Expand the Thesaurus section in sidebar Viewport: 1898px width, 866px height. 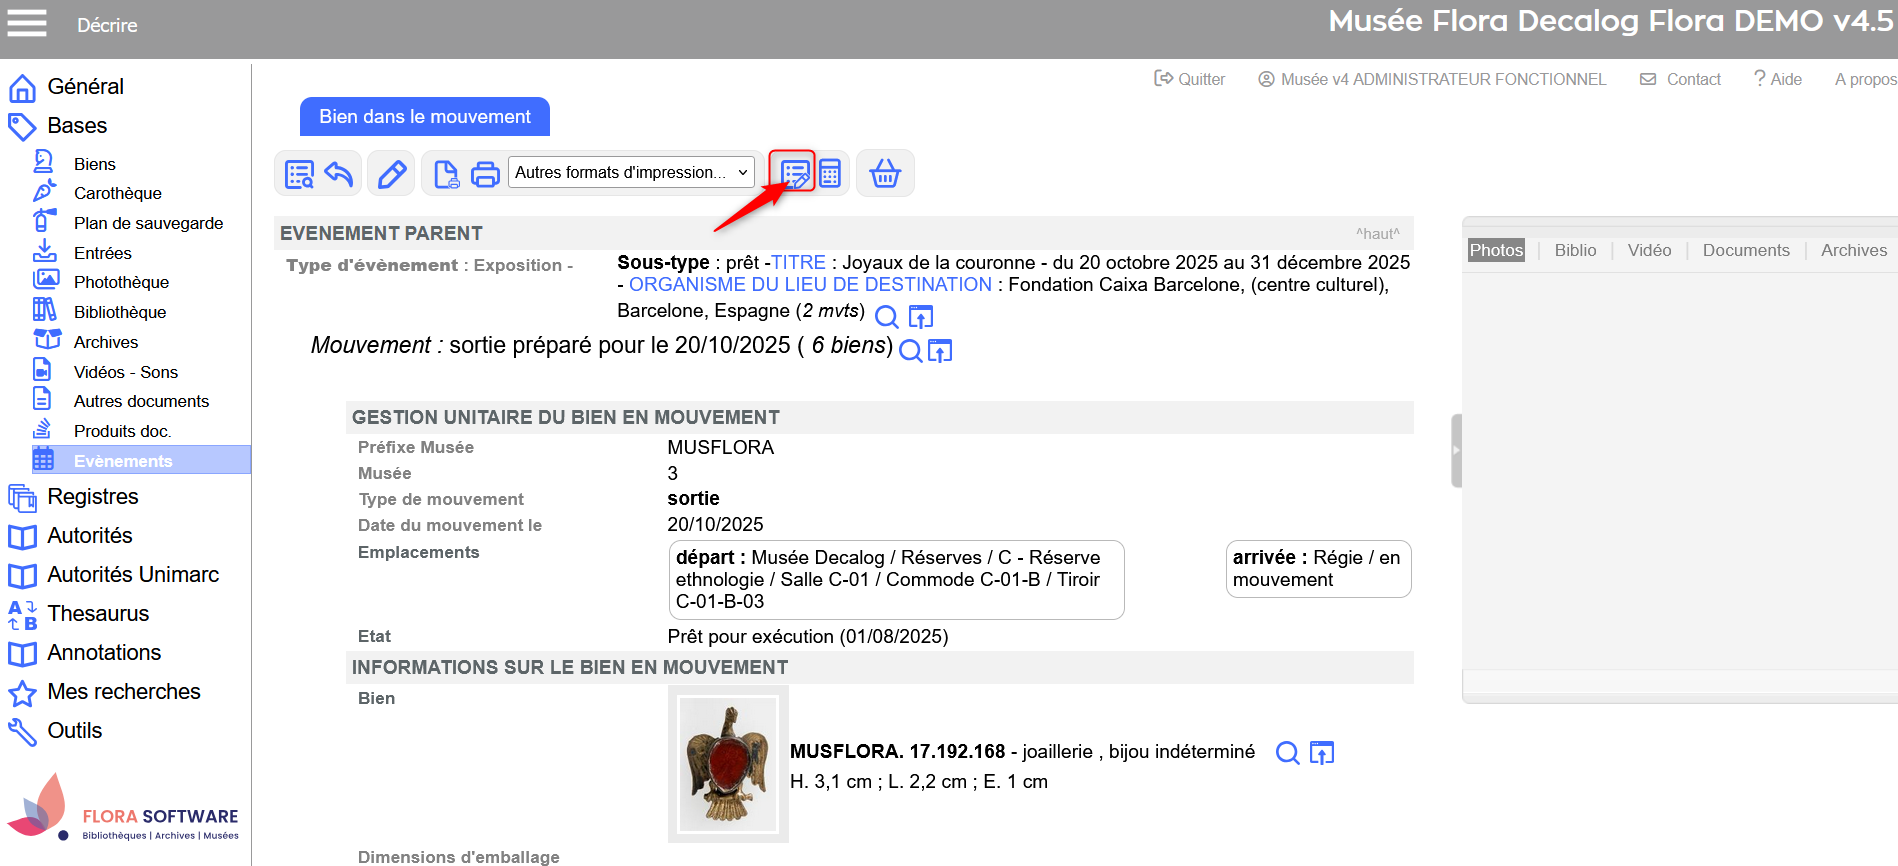(98, 614)
